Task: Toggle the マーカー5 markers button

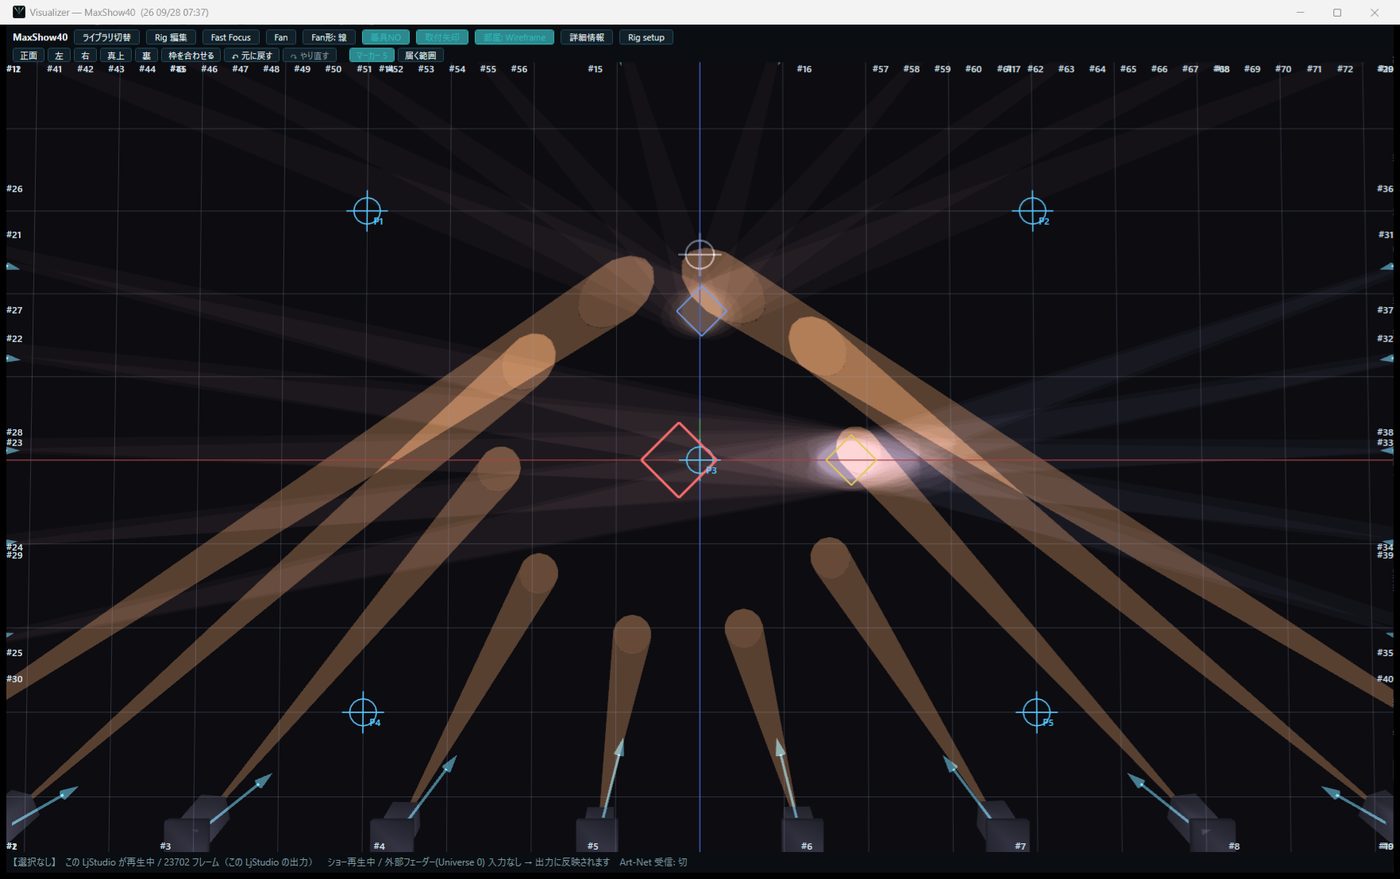Action: 371,55
